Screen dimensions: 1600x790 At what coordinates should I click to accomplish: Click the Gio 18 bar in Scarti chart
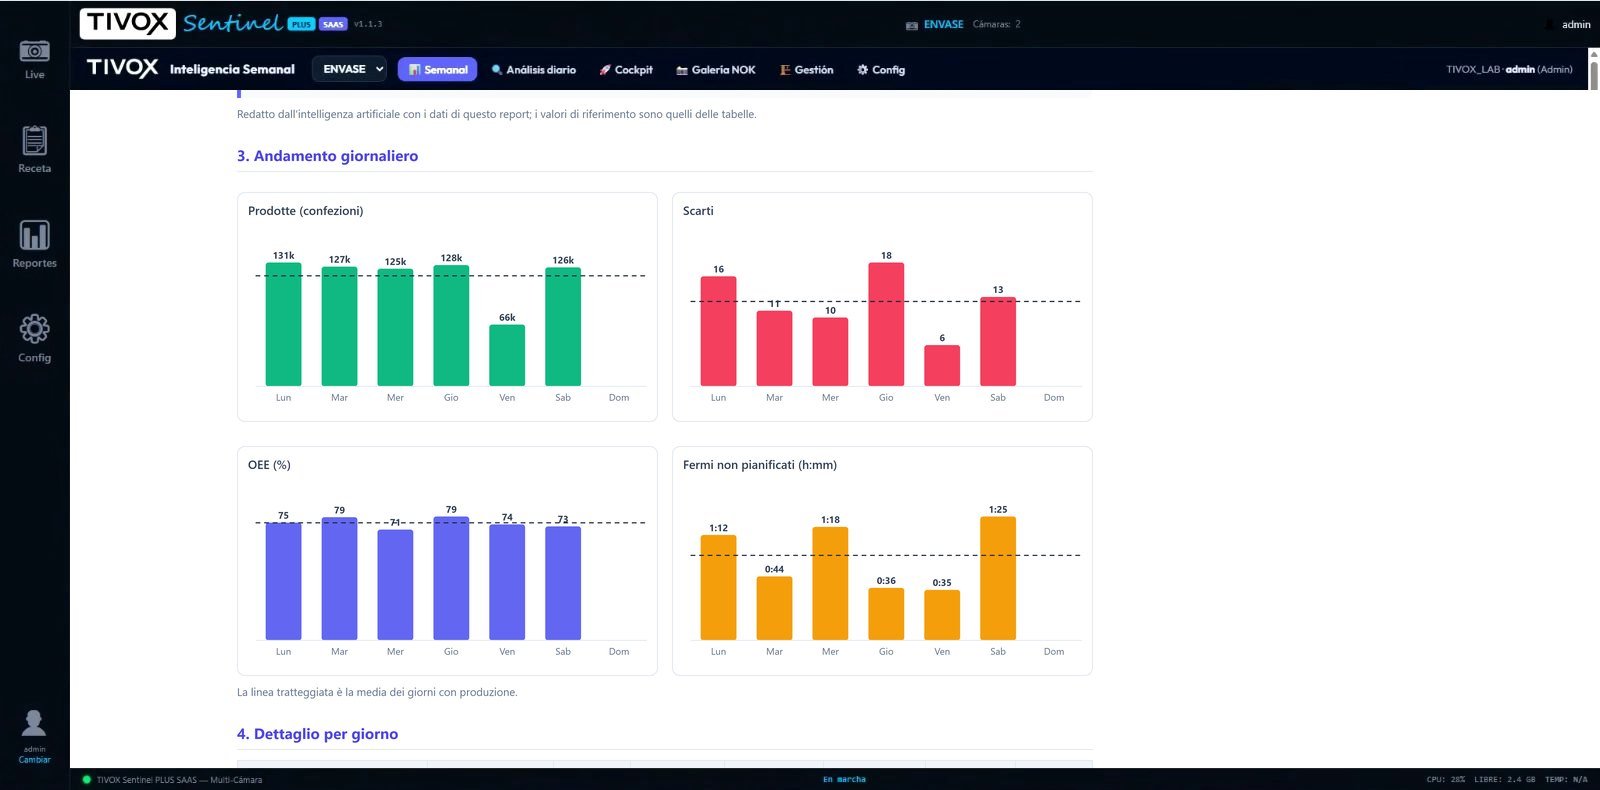886,324
